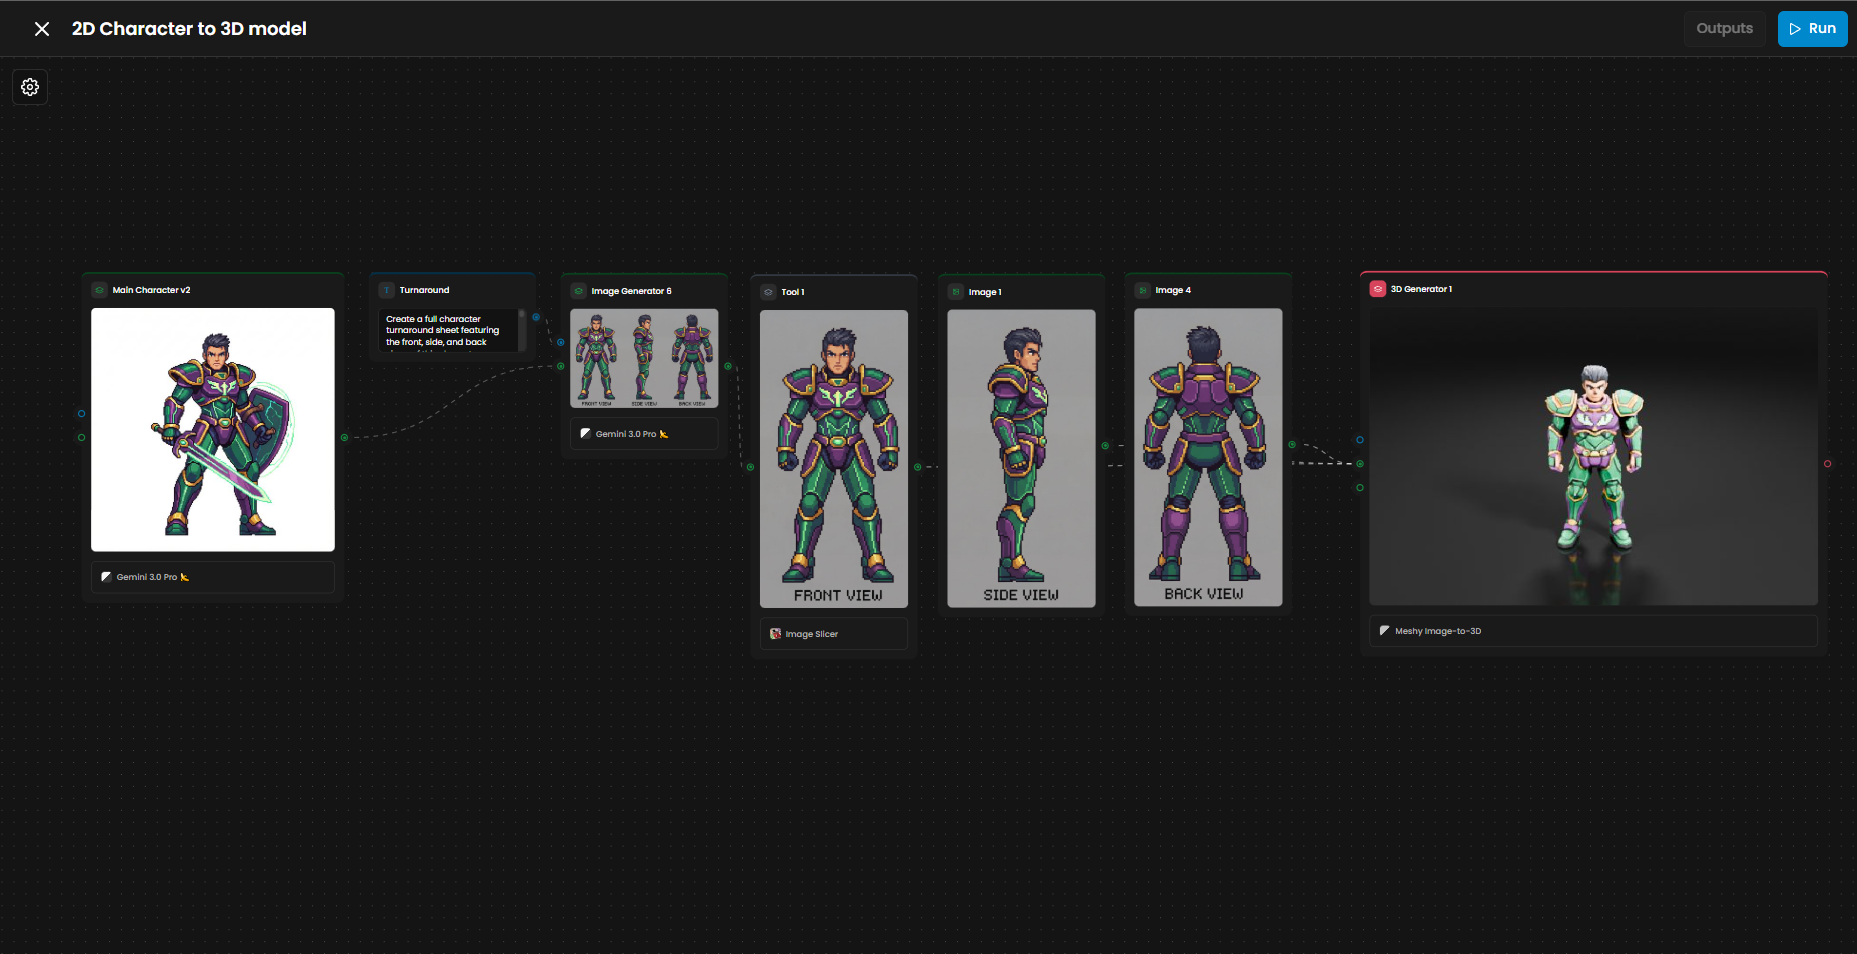
Task: Click the Turnaround prompt scrollbar
Action: click(x=522, y=328)
